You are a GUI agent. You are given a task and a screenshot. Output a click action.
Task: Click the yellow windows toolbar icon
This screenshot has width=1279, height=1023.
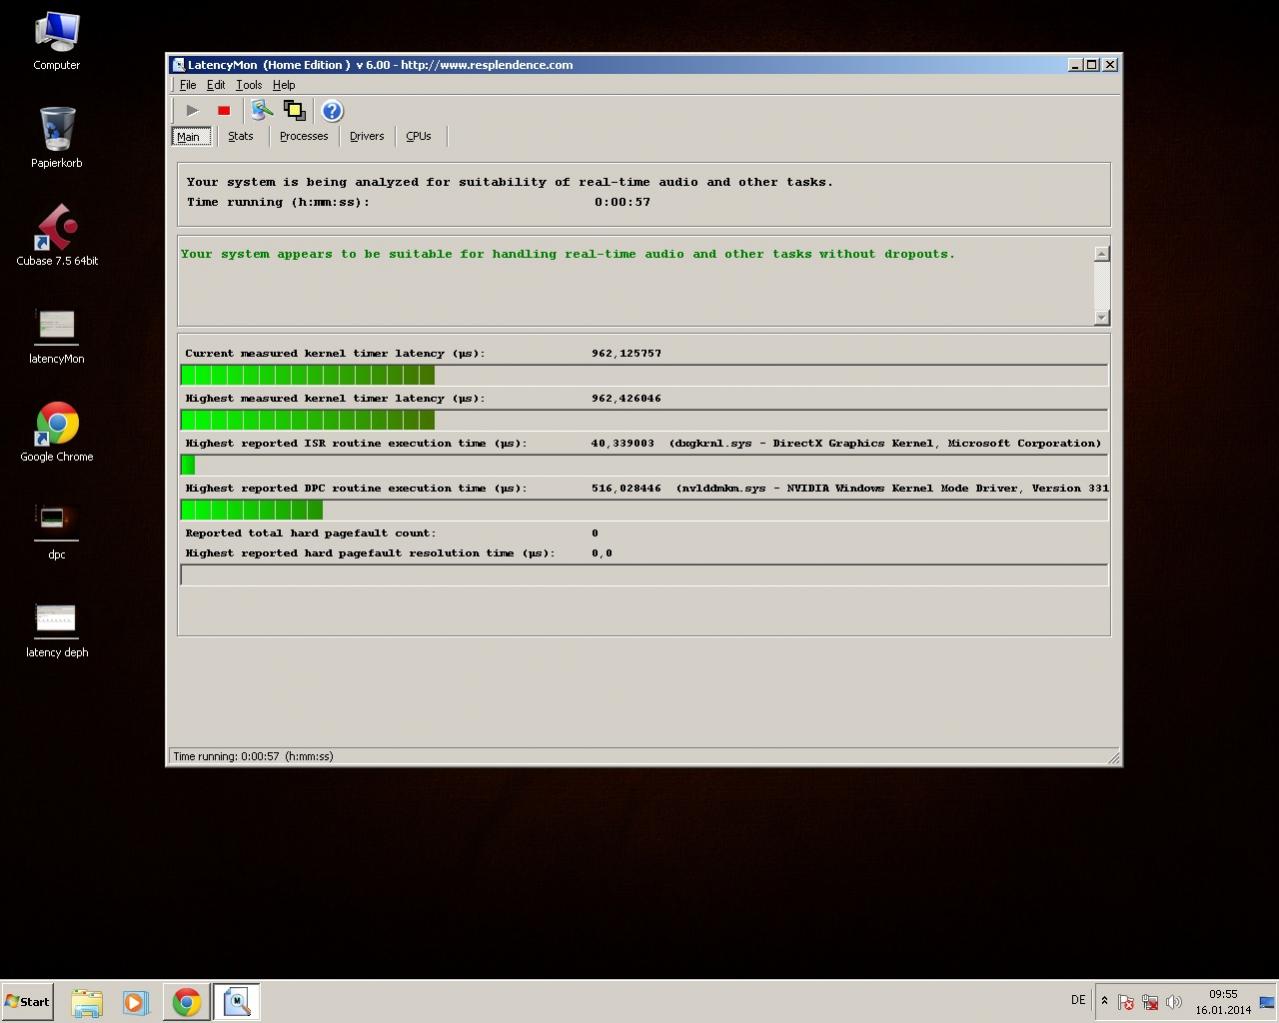[x=294, y=111]
